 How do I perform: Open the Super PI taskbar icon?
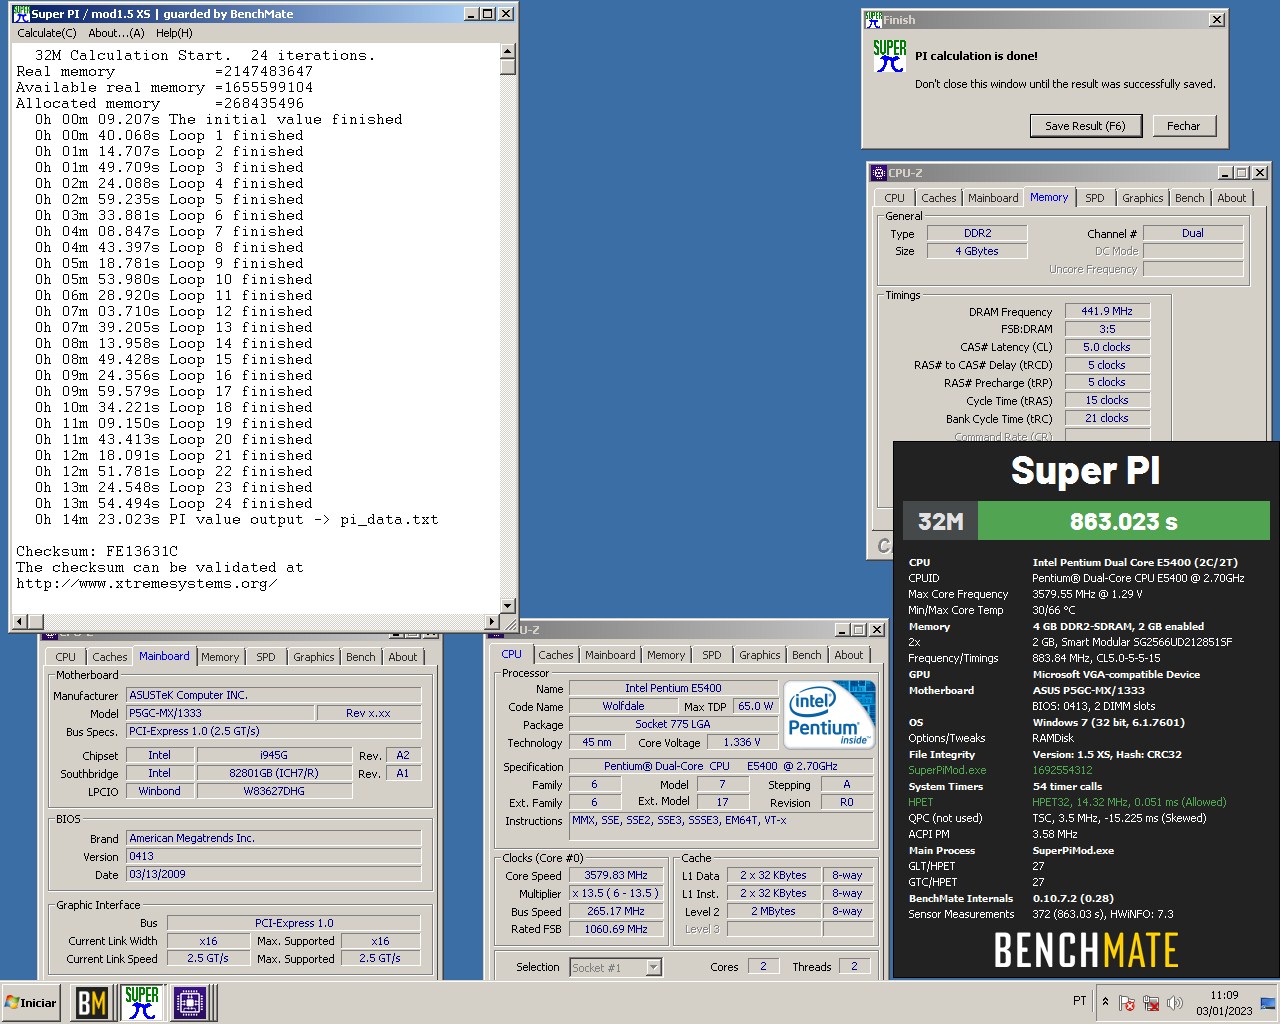tap(141, 1002)
